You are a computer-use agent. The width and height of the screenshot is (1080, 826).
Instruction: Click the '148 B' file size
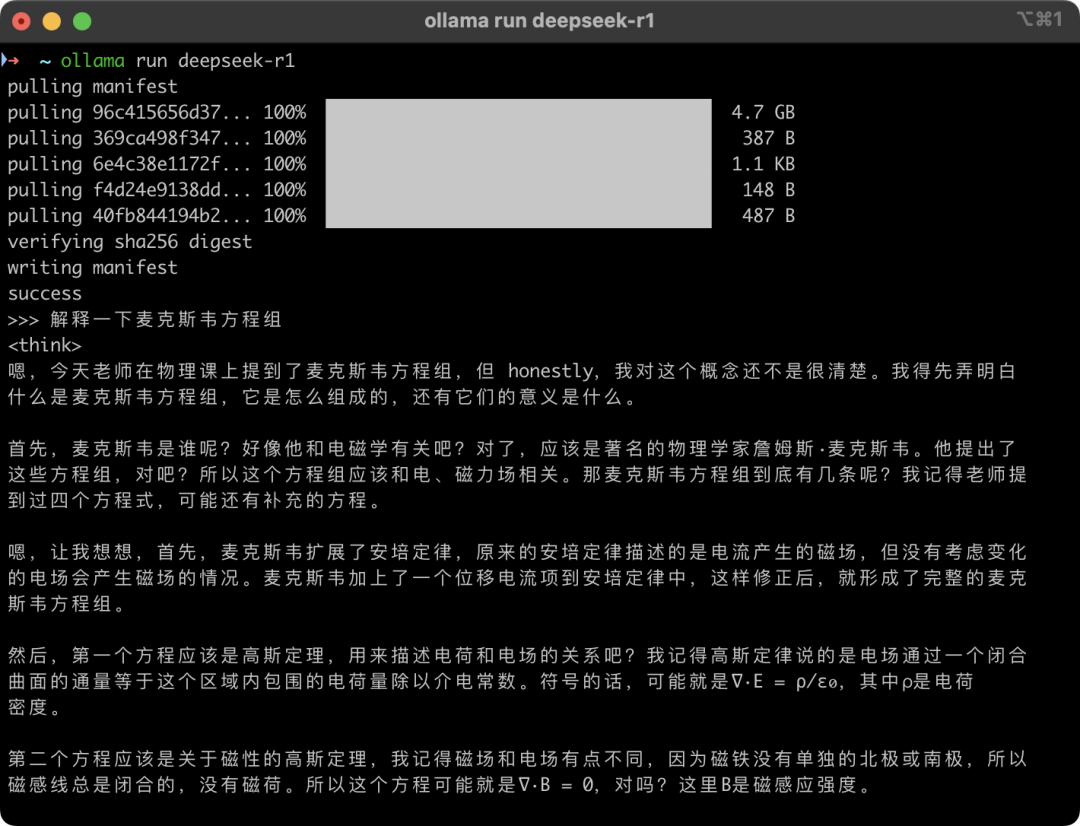point(768,190)
